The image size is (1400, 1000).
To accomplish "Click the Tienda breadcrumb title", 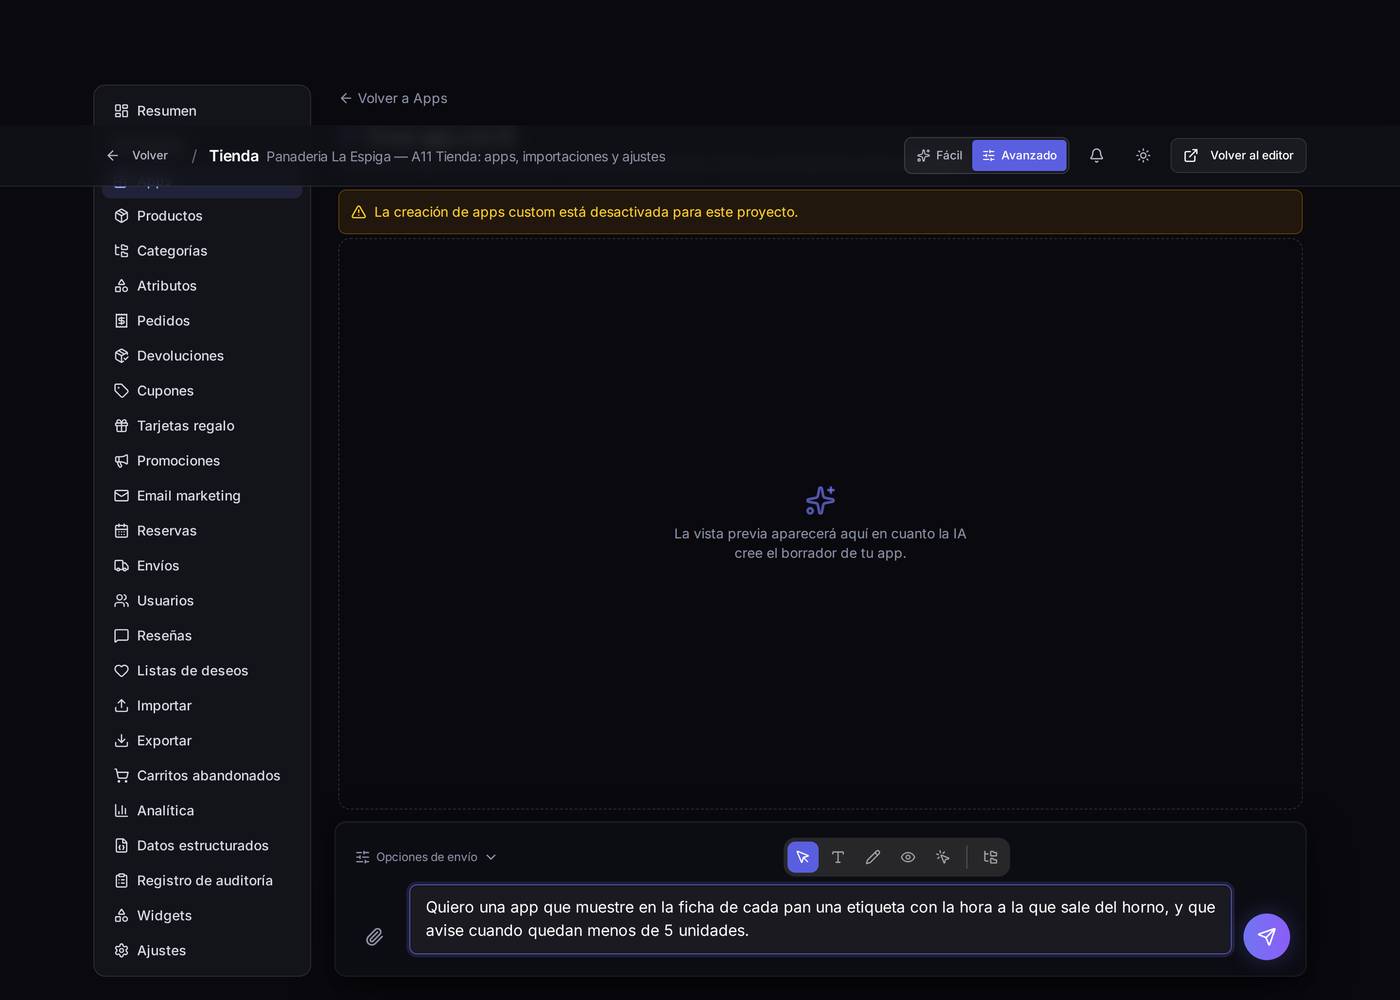I will [x=234, y=156].
